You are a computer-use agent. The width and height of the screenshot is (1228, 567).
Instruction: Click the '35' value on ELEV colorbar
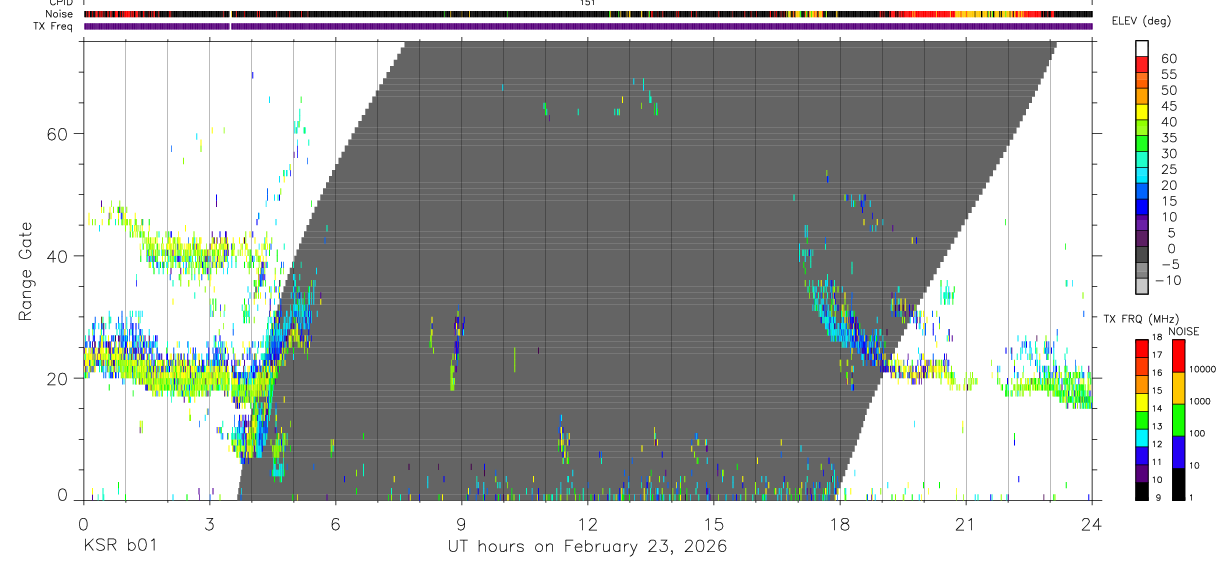(1167, 138)
